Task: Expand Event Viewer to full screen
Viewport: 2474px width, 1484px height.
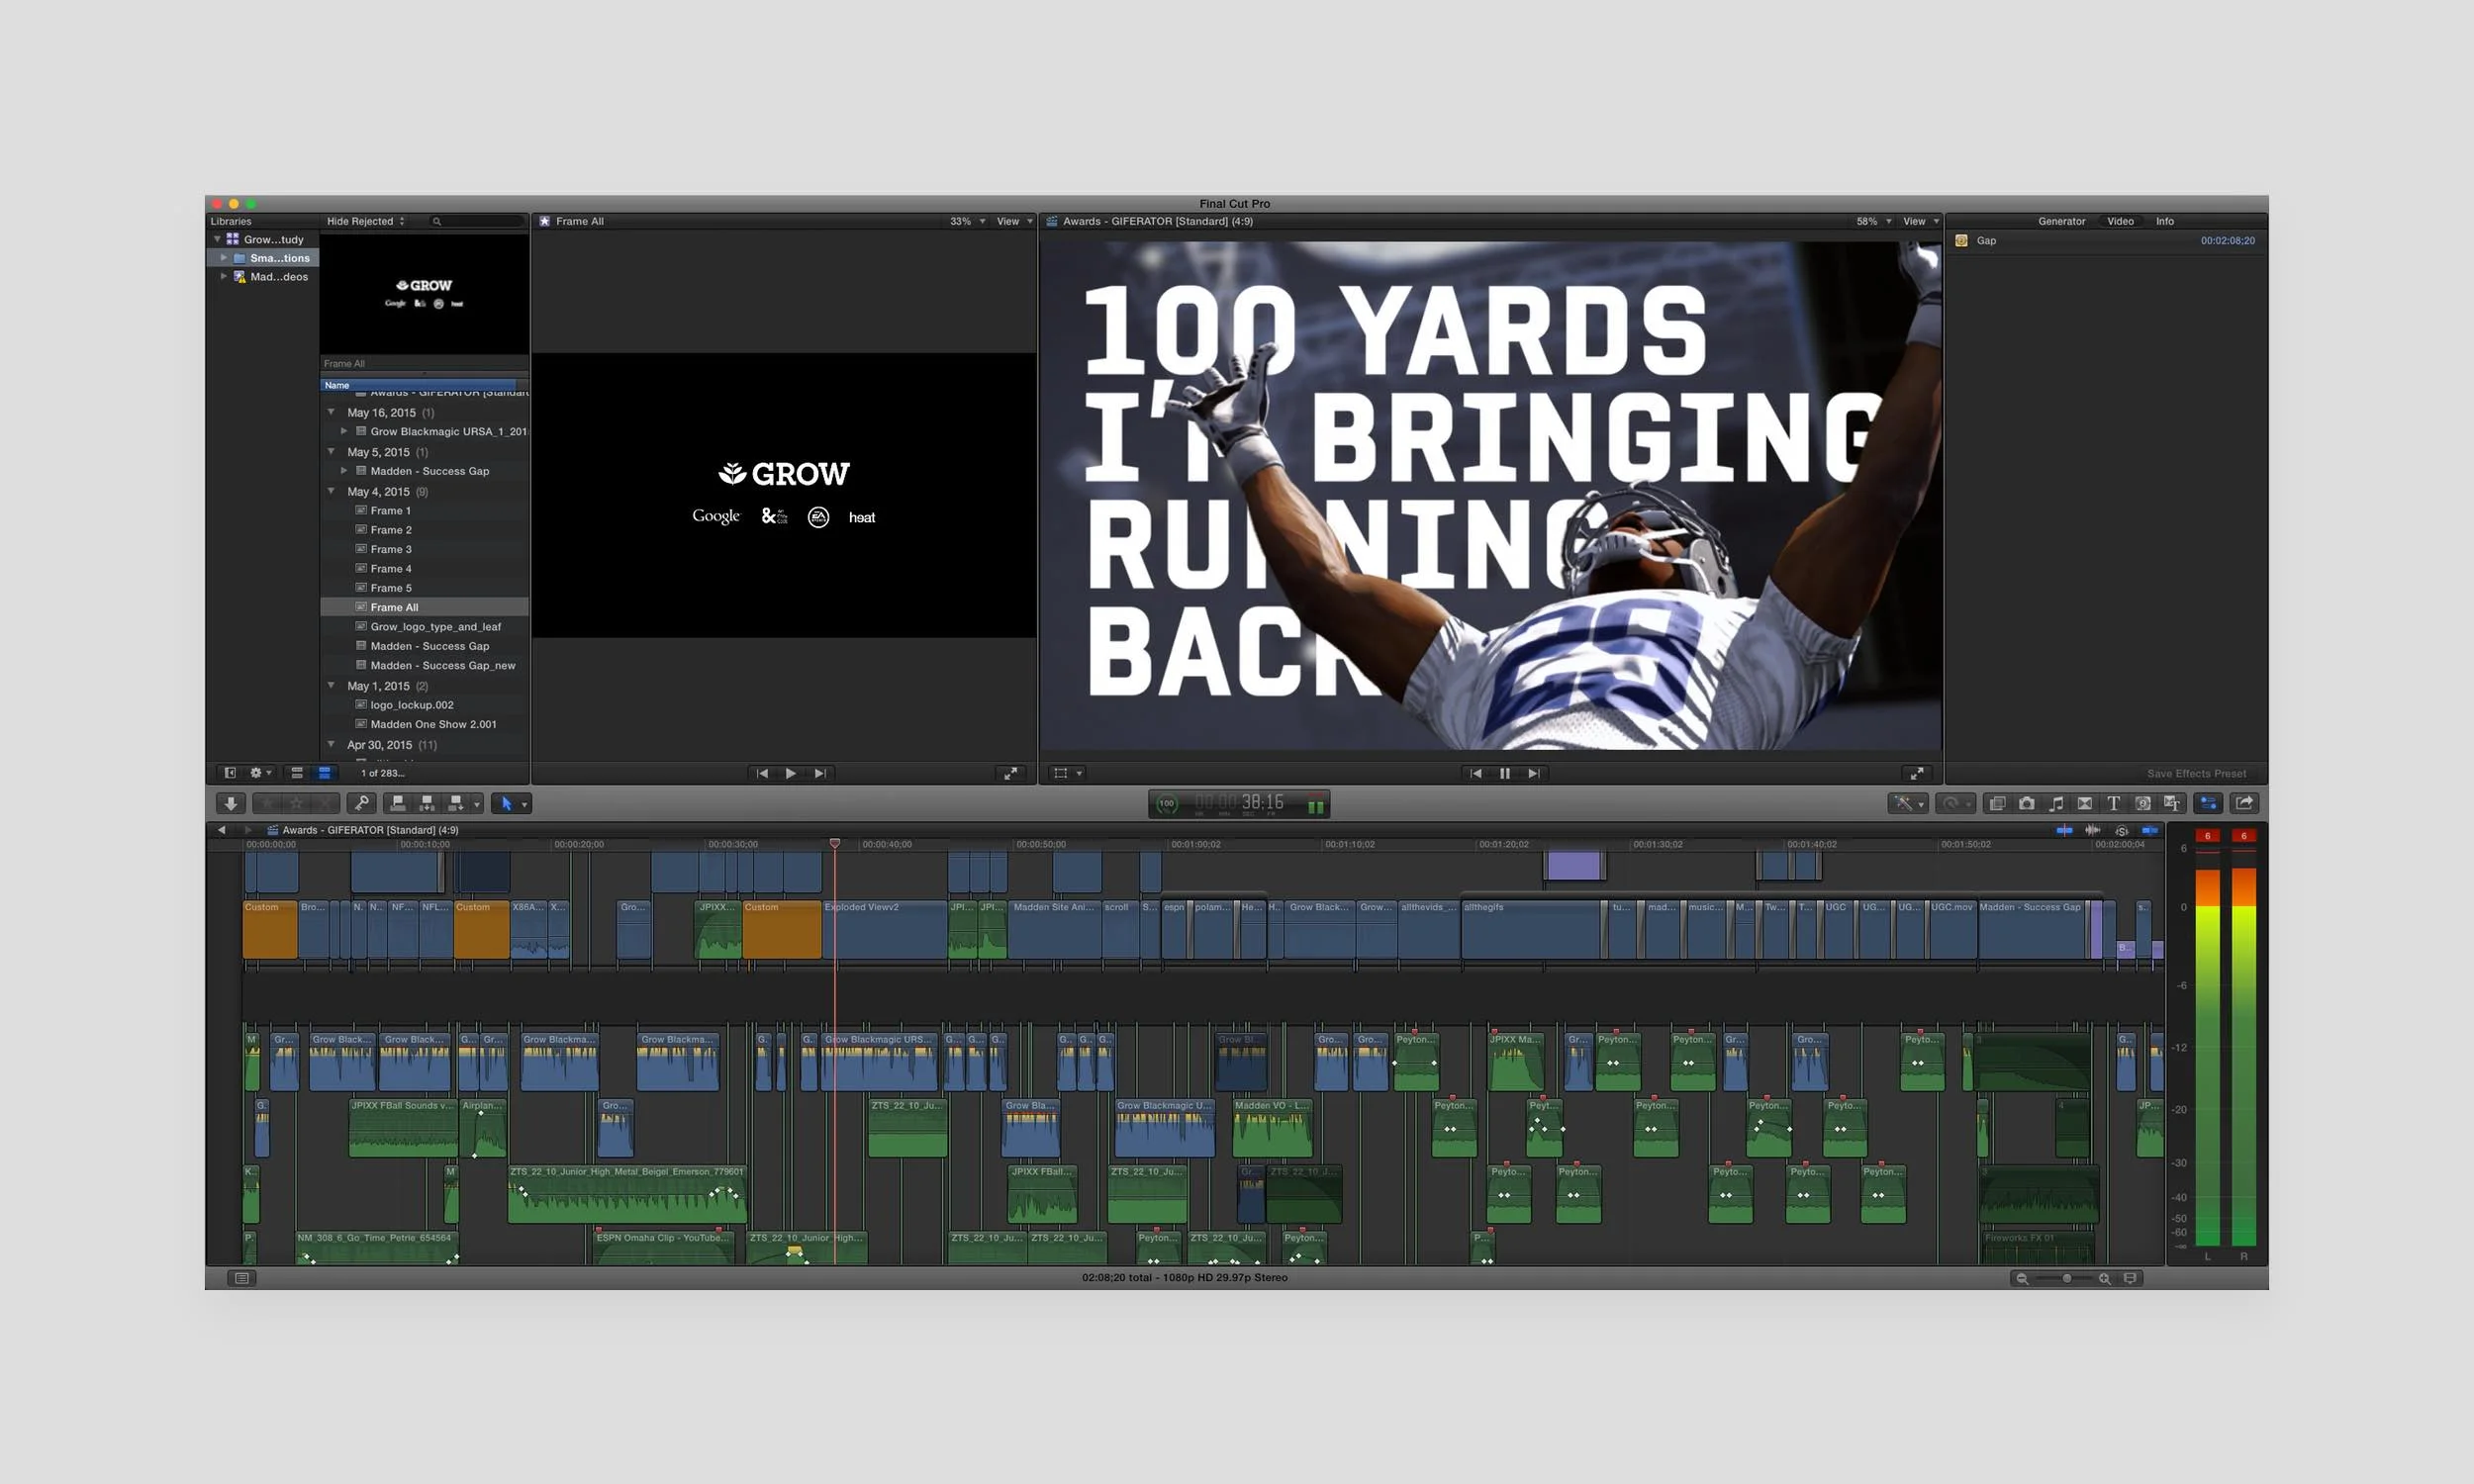Action: point(1010,773)
